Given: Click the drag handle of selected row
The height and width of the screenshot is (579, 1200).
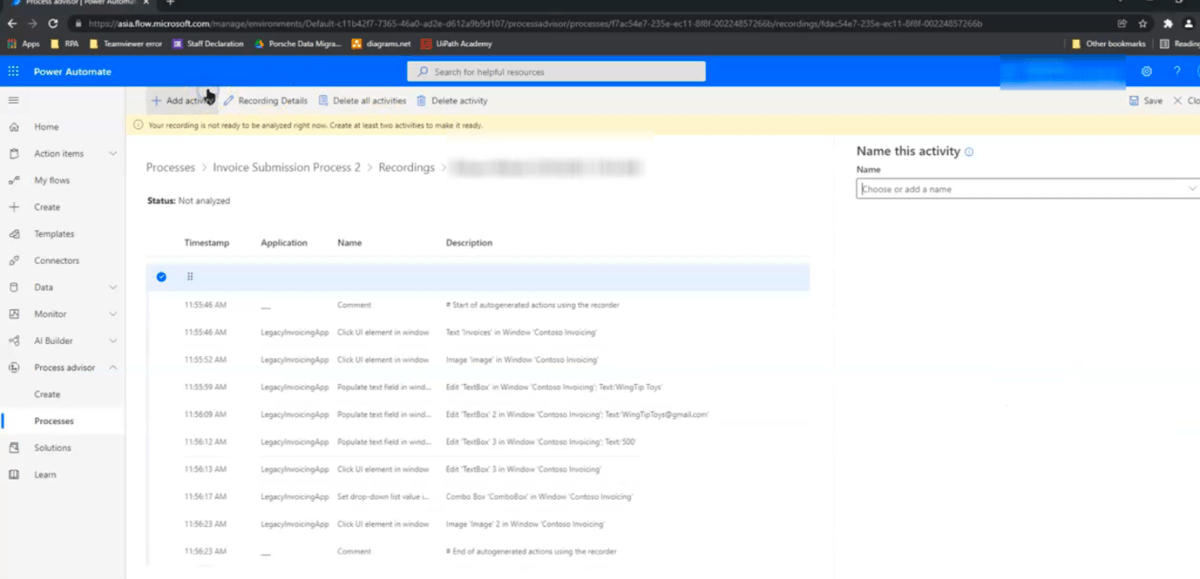Looking at the screenshot, I should click(190, 277).
